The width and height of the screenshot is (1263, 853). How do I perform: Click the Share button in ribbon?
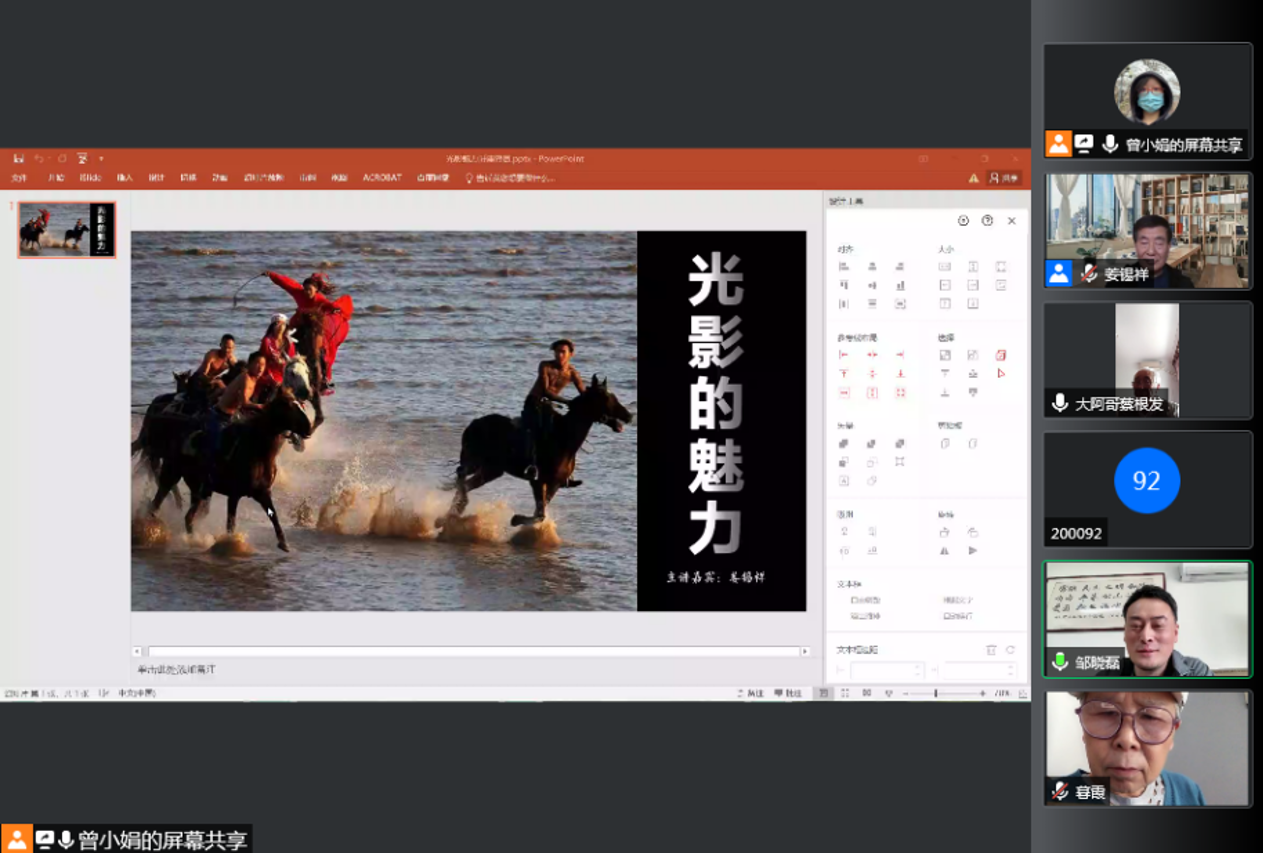(x=1004, y=178)
